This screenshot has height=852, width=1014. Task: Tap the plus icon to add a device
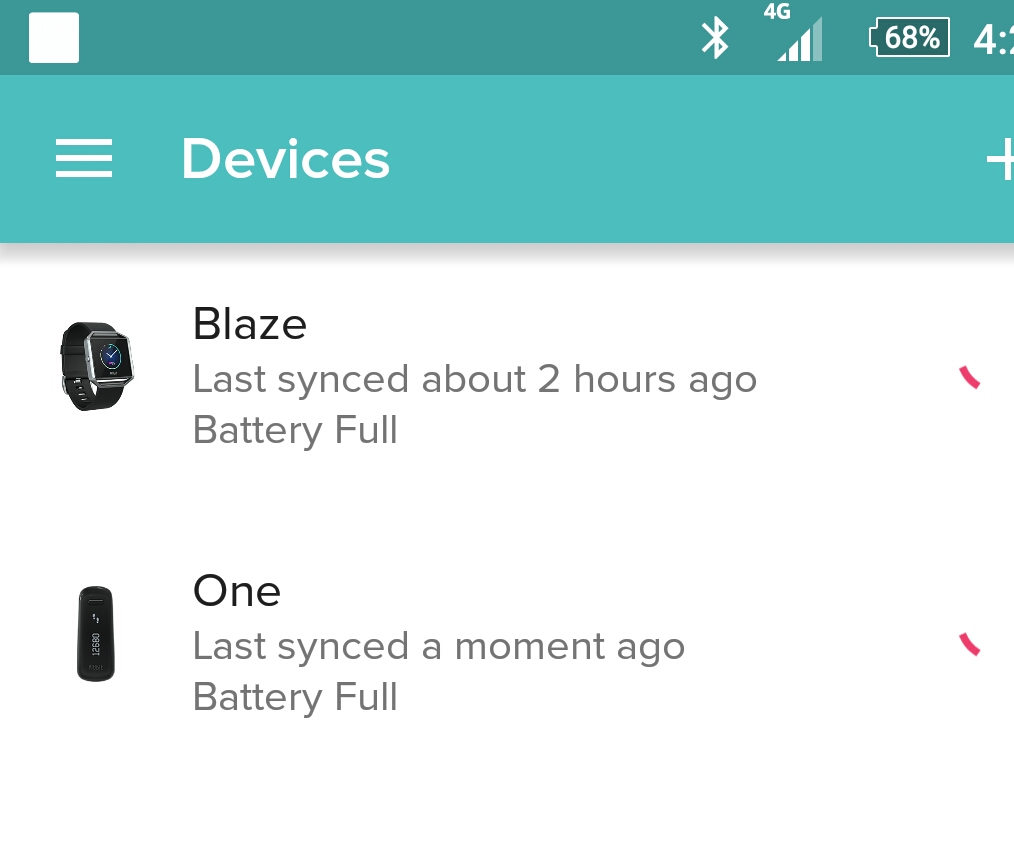click(x=1000, y=160)
